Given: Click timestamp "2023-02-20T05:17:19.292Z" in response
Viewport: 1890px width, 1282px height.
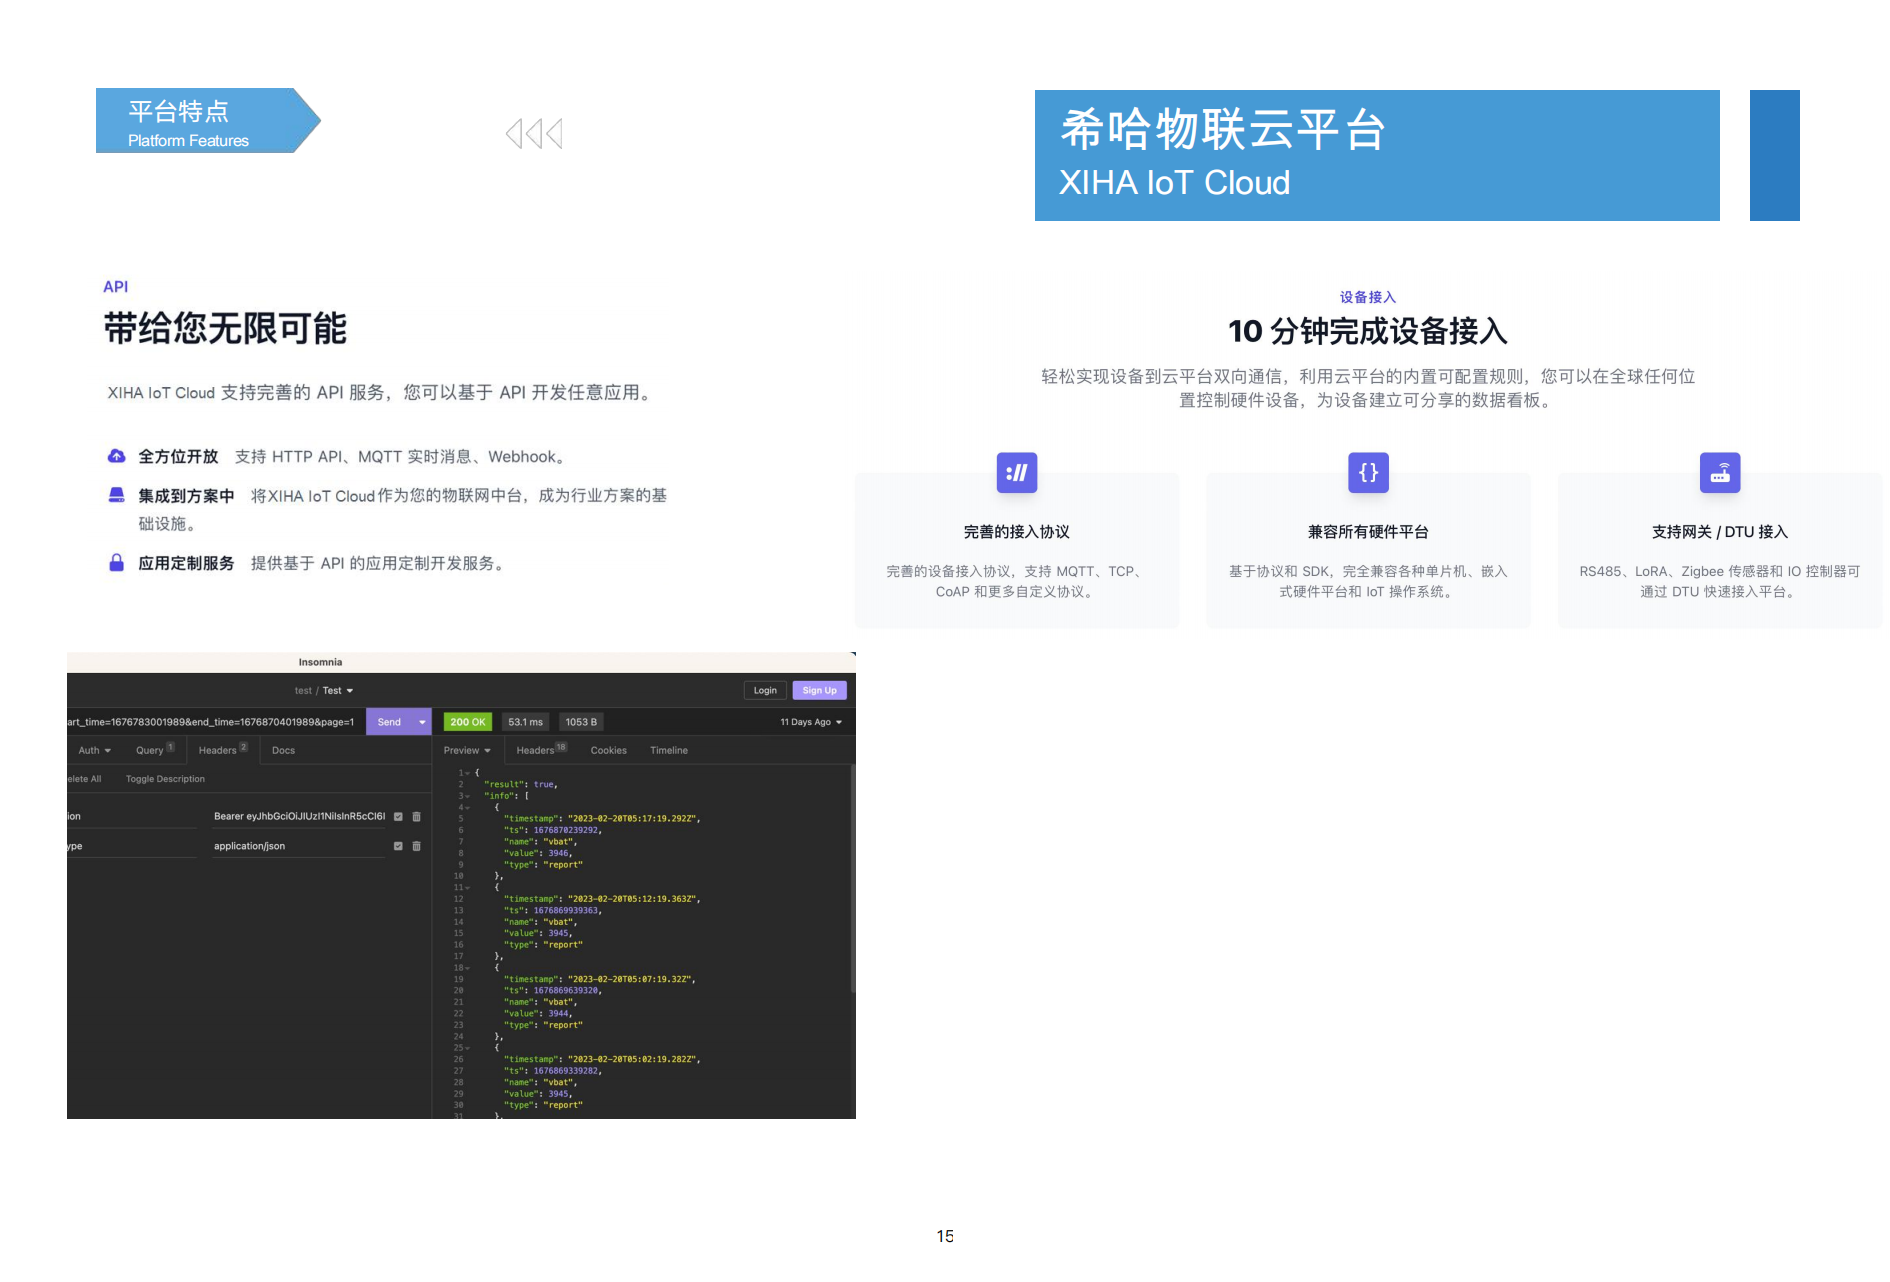Looking at the screenshot, I should tap(632, 819).
